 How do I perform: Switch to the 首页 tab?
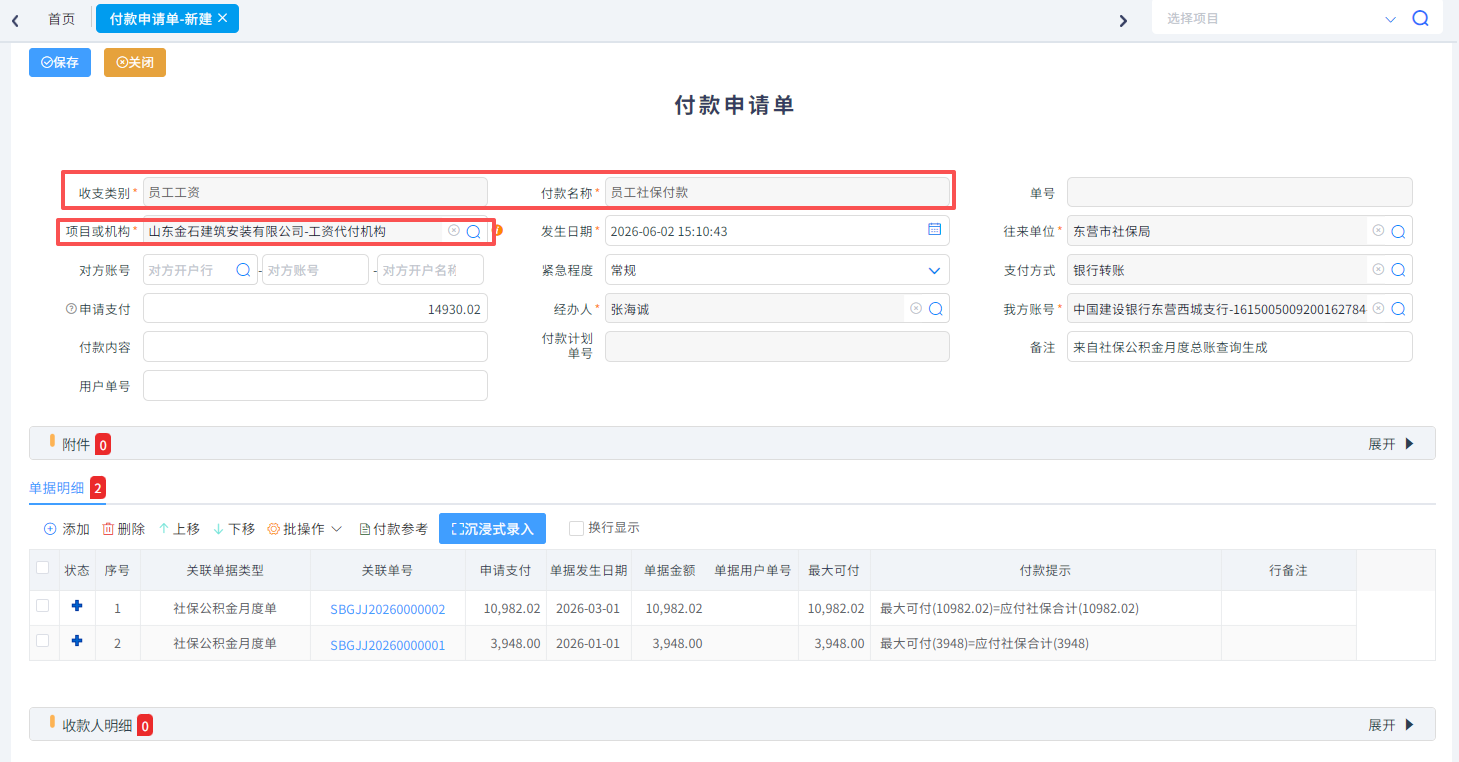point(61,19)
